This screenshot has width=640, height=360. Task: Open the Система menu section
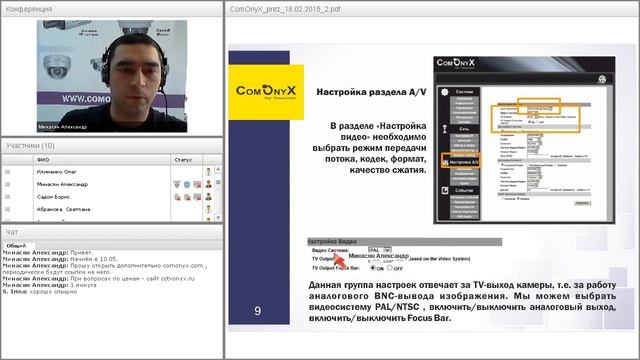(x=464, y=92)
